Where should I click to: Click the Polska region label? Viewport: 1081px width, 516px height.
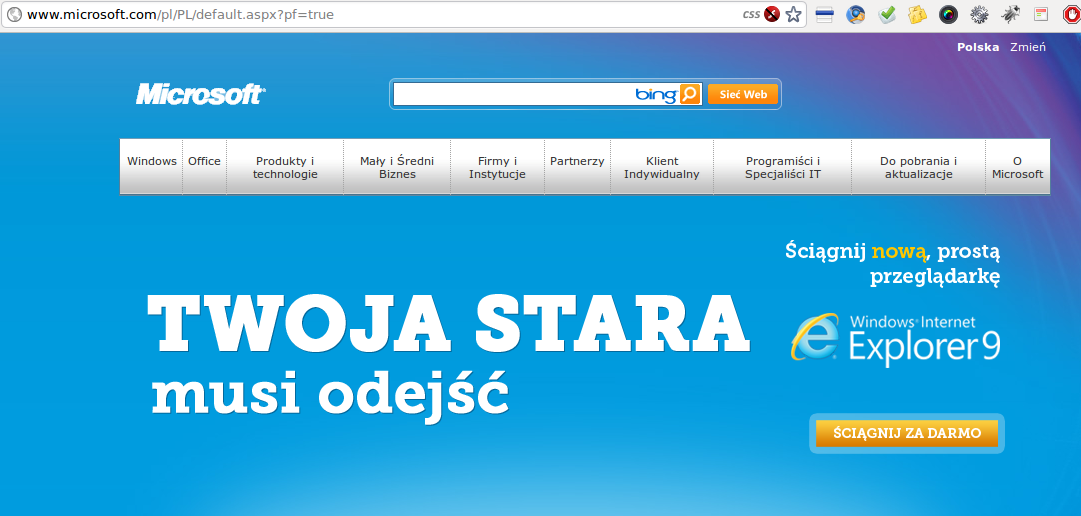tap(978, 48)
